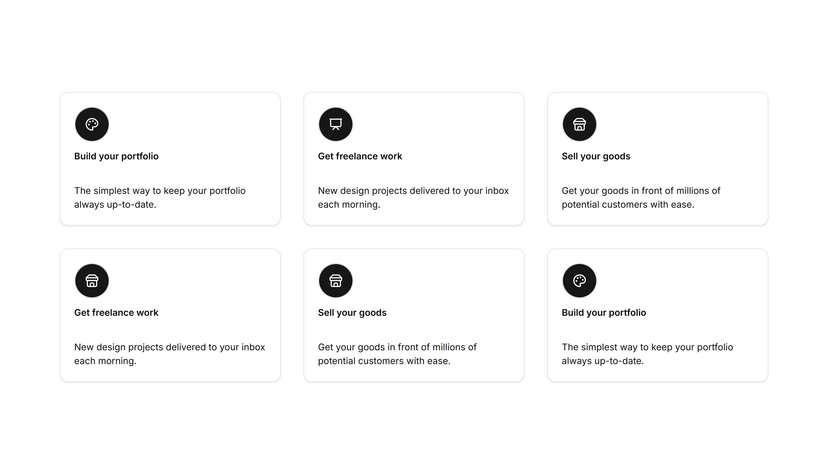Select the presentation board icon above Get freelance work
Screen dimensions: 828x474
pos(336,125)
